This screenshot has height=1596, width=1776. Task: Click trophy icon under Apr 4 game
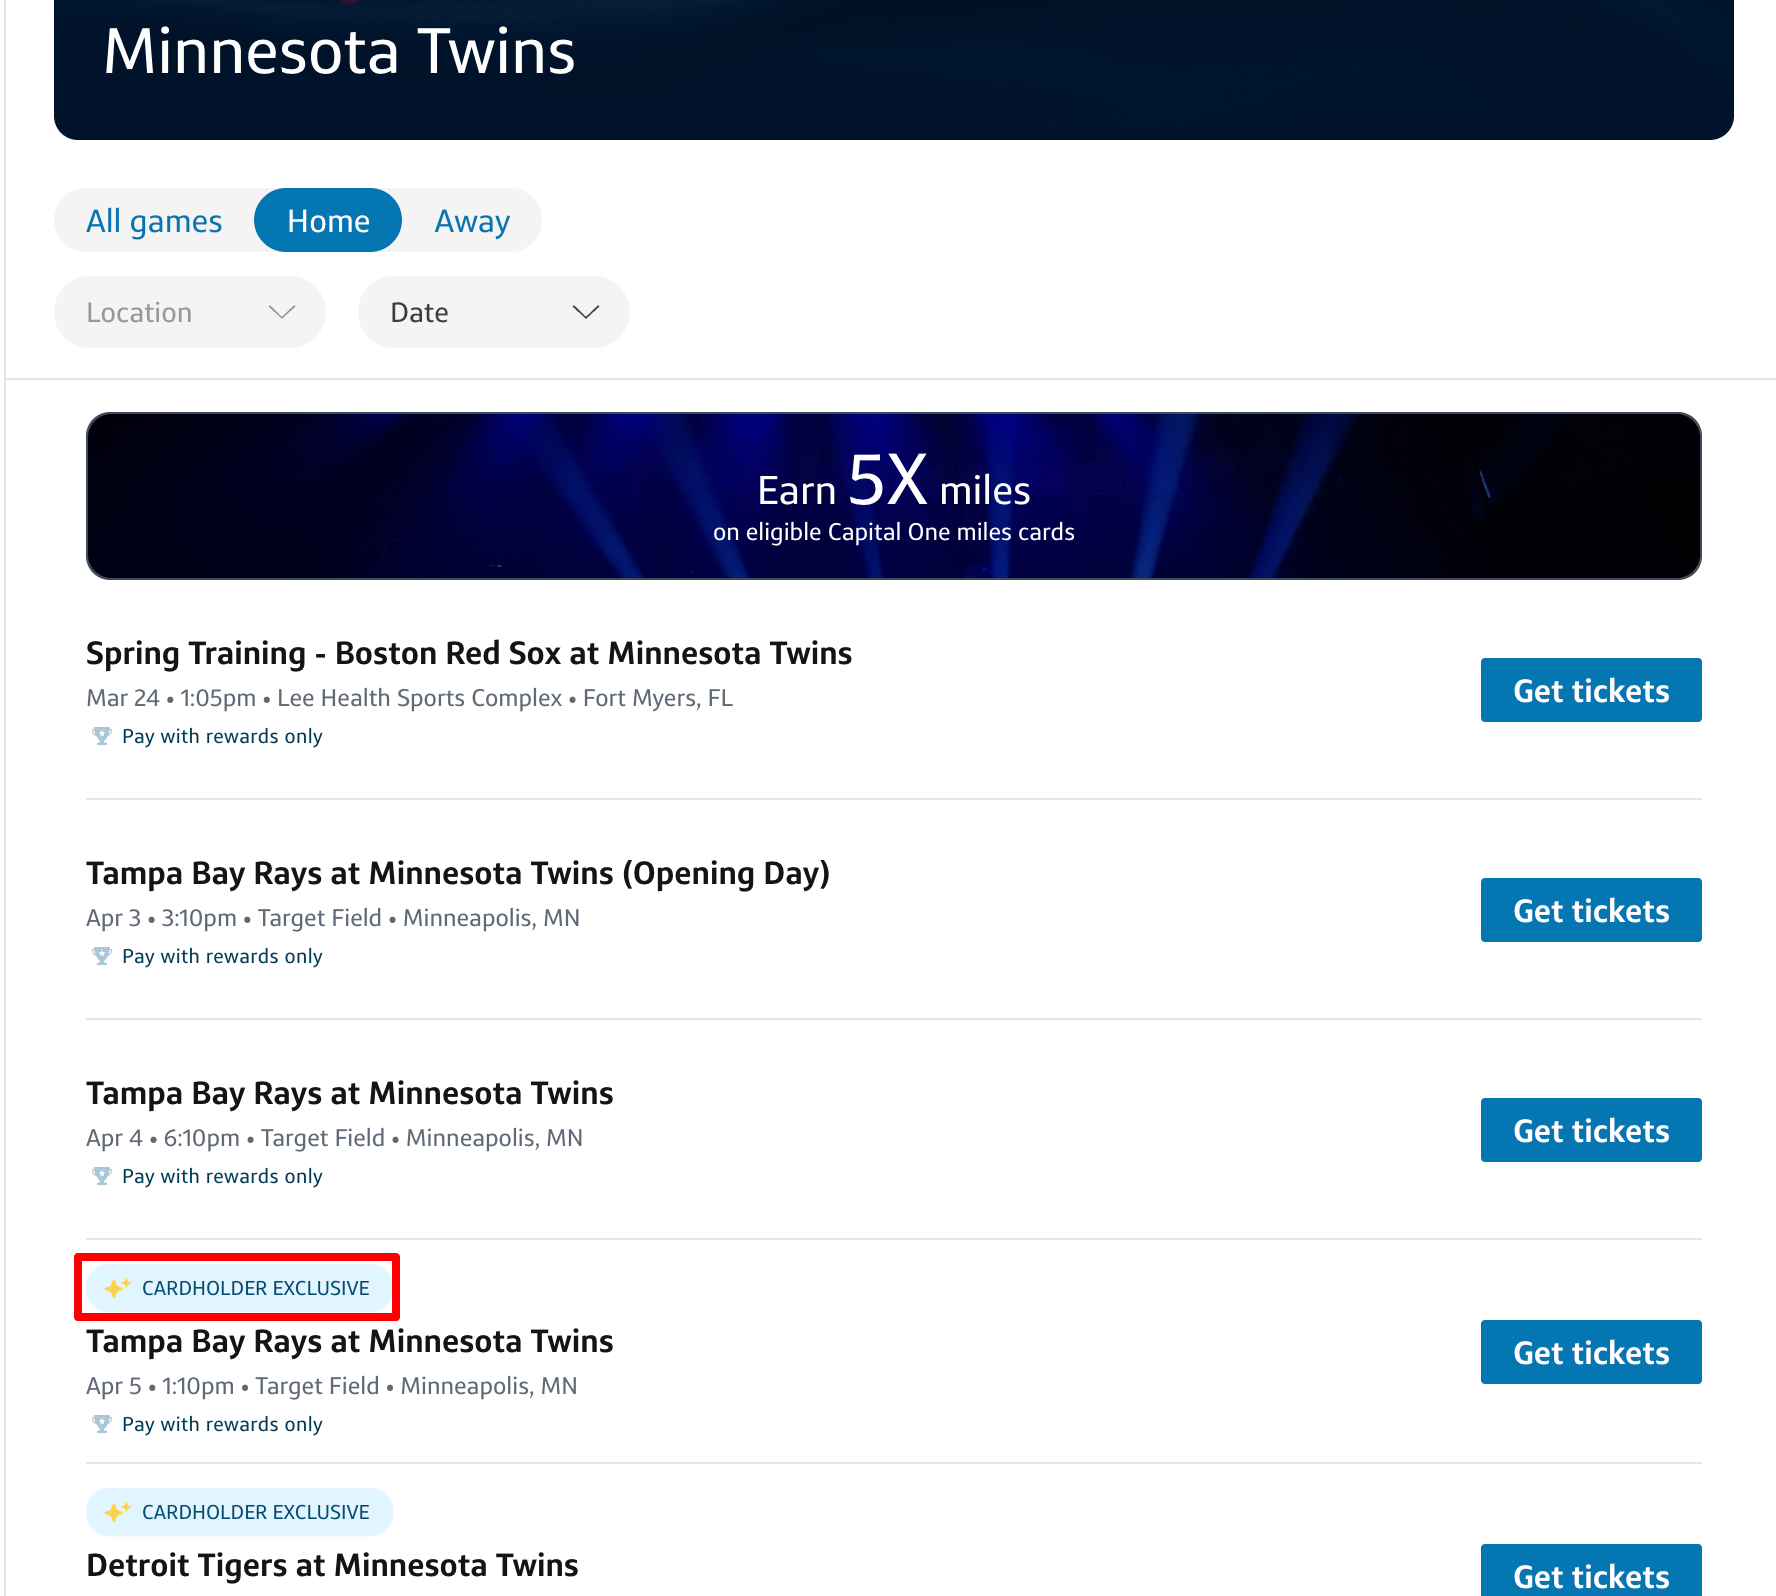tap(101, 1176)
